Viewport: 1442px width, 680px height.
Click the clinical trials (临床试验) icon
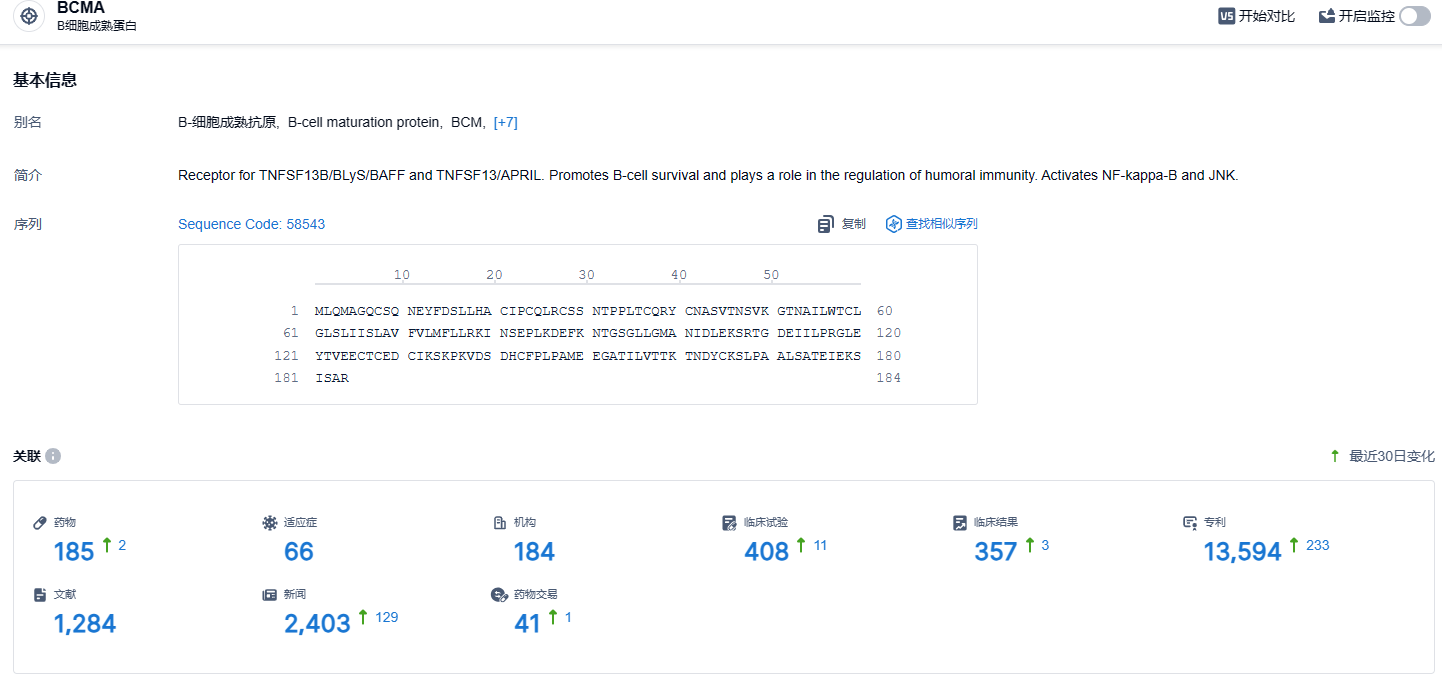(729, 522)
